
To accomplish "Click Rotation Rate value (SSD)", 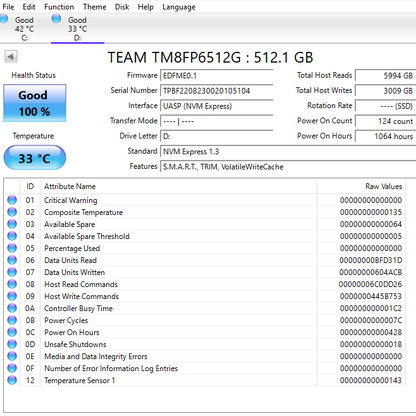I will click(x=385, y=106).
